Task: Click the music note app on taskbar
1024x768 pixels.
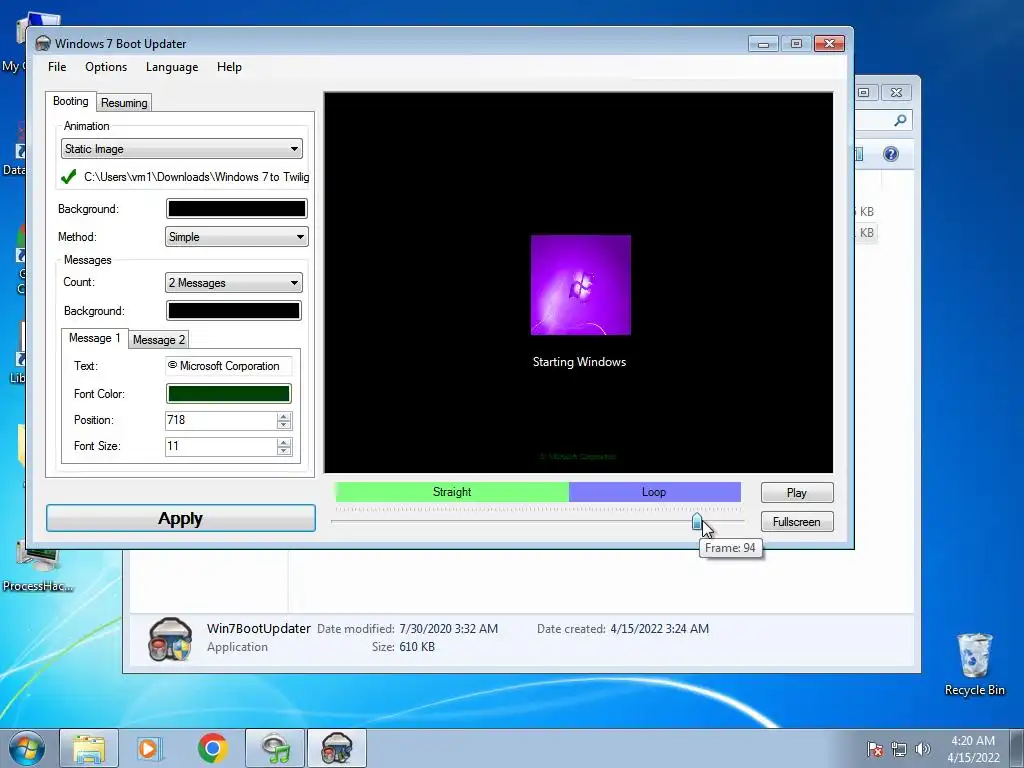Action: 275,748
